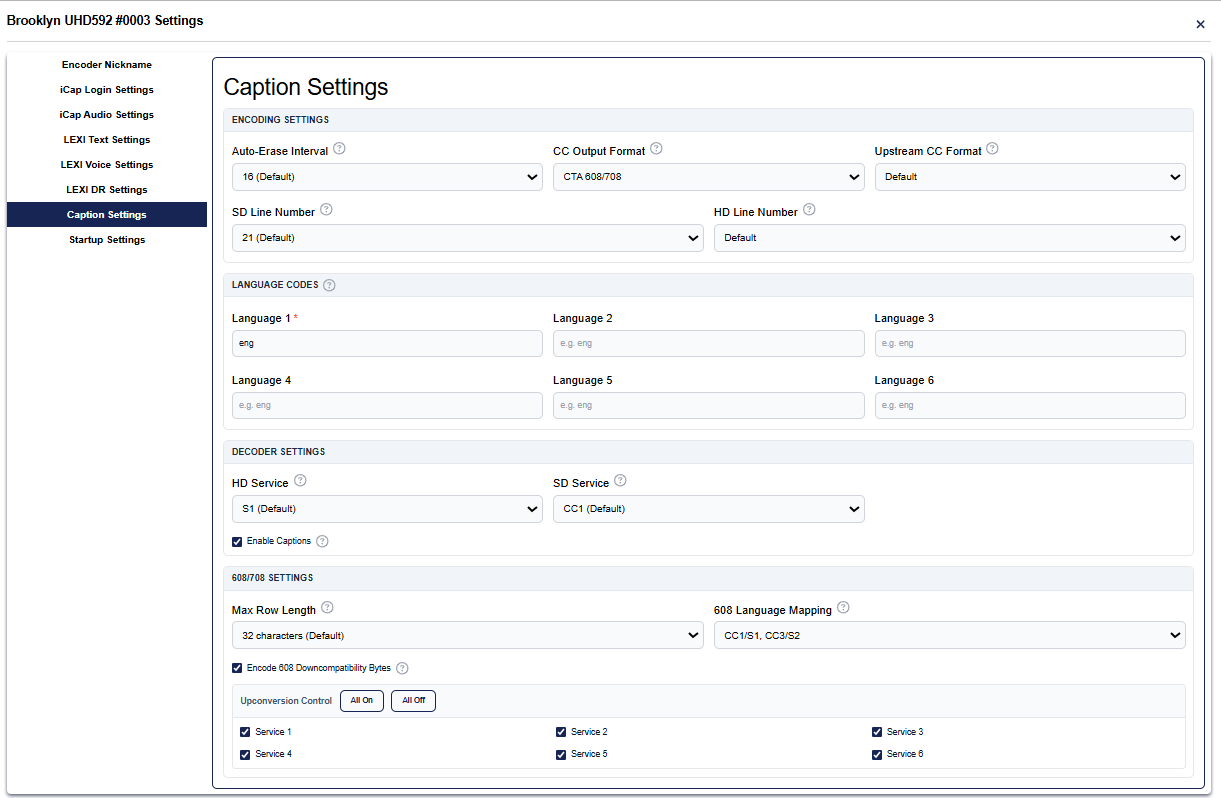Click the Language 1 input field

tap(387, 344)
